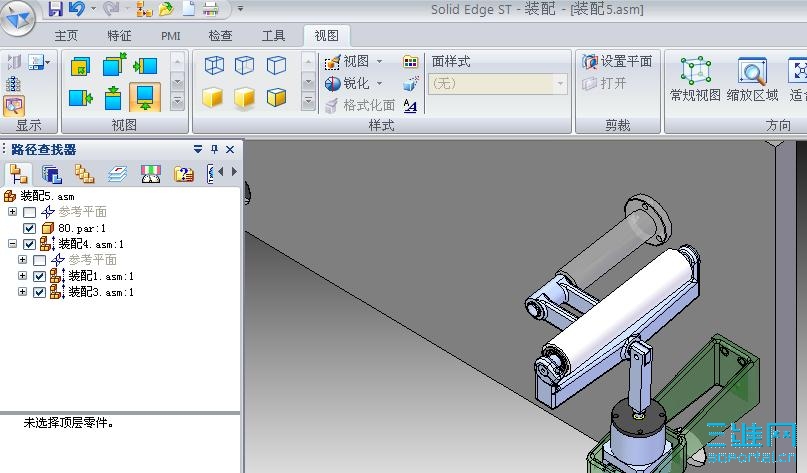Expand the nested 参考平面 node under 装配4
The width and height of the screenshot is (807, 473).
click(22, 259)
